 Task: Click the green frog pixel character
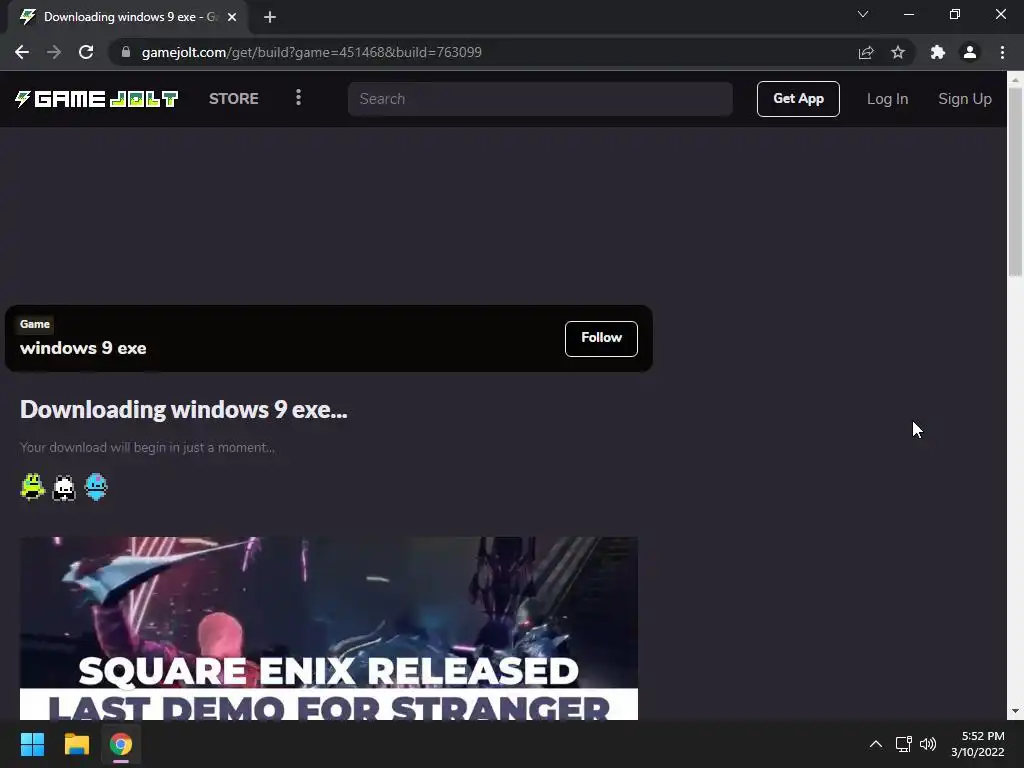click(x=32, y=487)
